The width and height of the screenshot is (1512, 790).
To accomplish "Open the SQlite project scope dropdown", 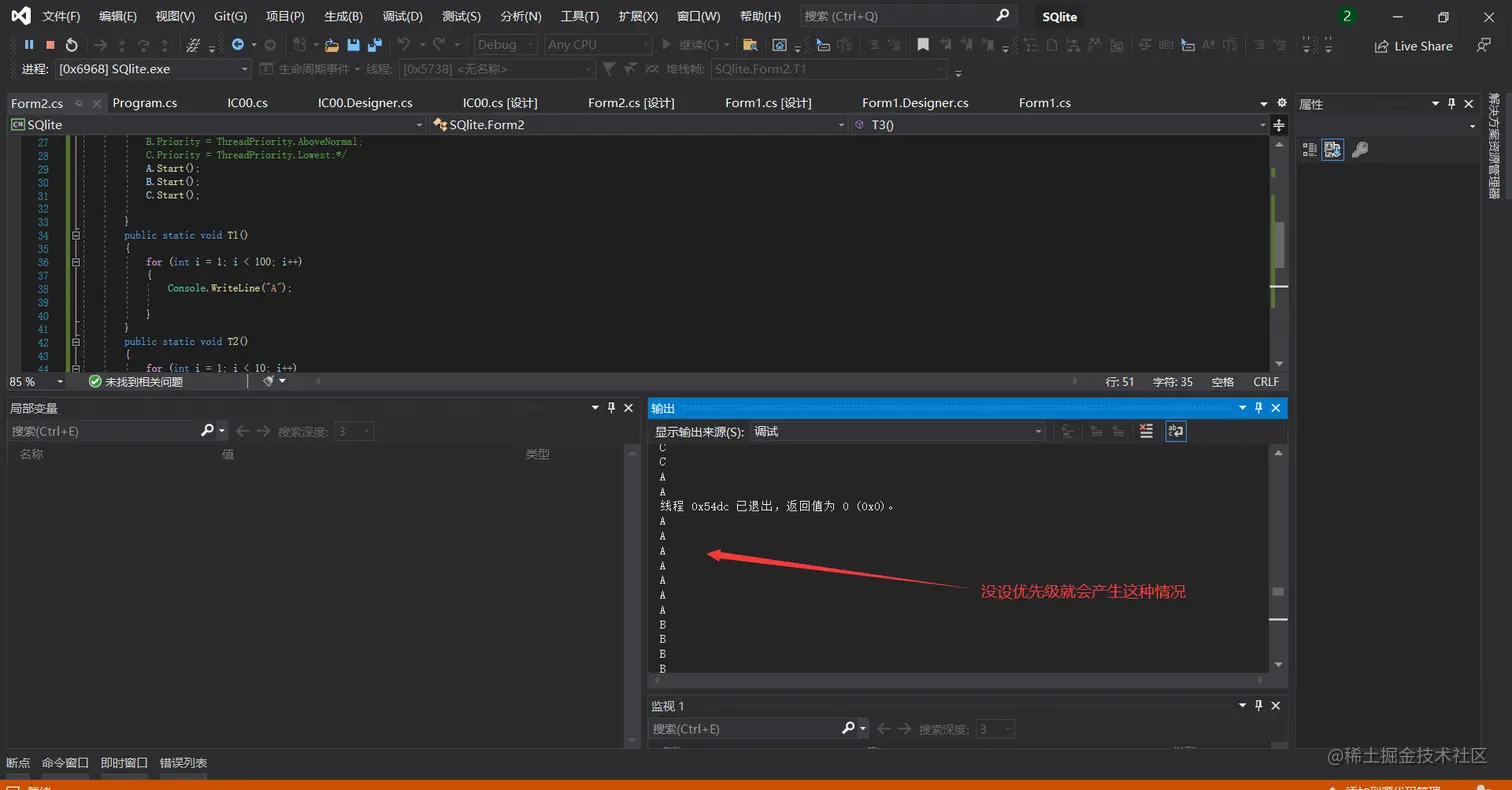I will 216,125.
